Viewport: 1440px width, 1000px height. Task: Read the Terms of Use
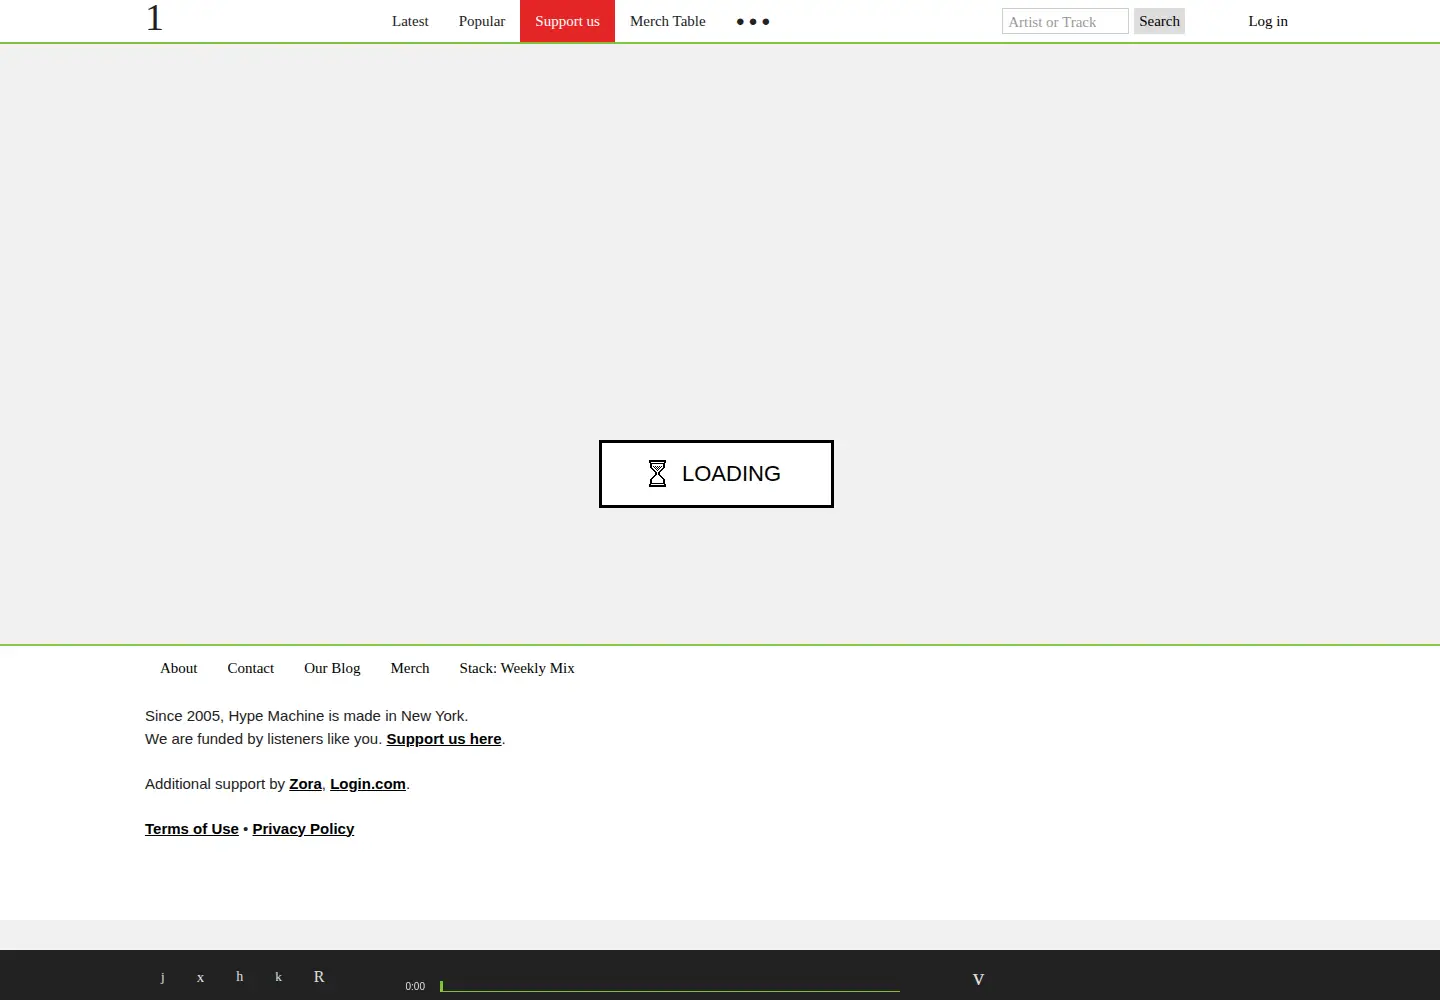[x=192, y=829]
